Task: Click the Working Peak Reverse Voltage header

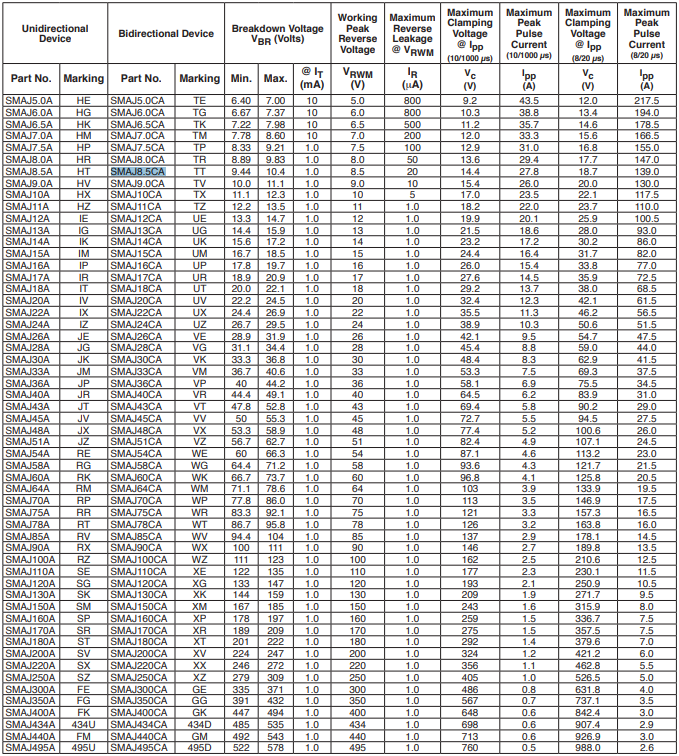Action: (x=357, y=34)
